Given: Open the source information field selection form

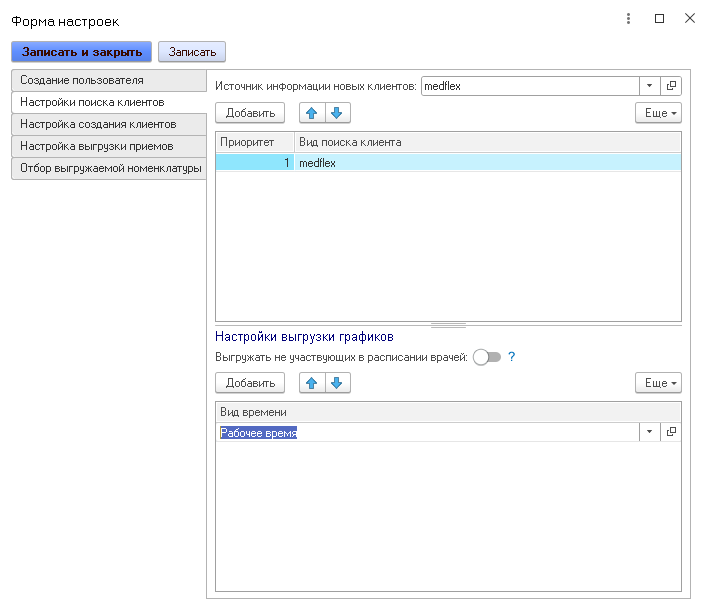Looking at the screenshot, I should point(671,86).
